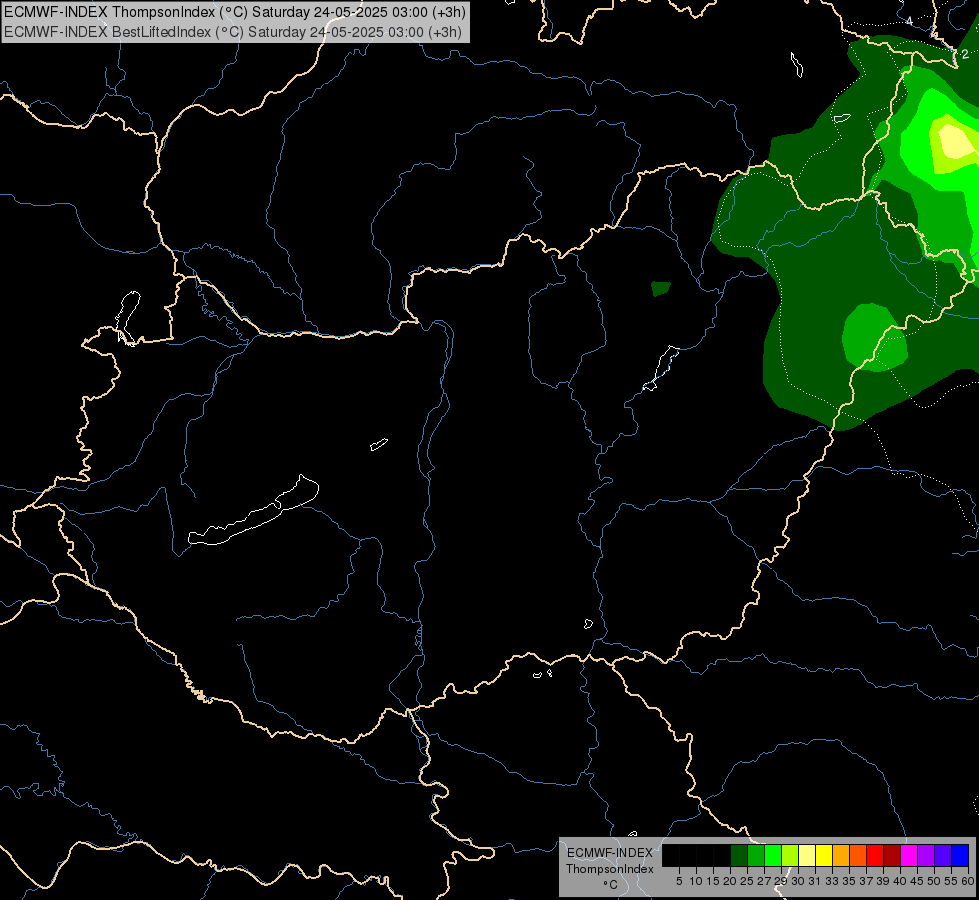Viewport: 979px width, 900px height.
Task: Click the magenta 40-45 legend swatch
Action: coord(909,855)
